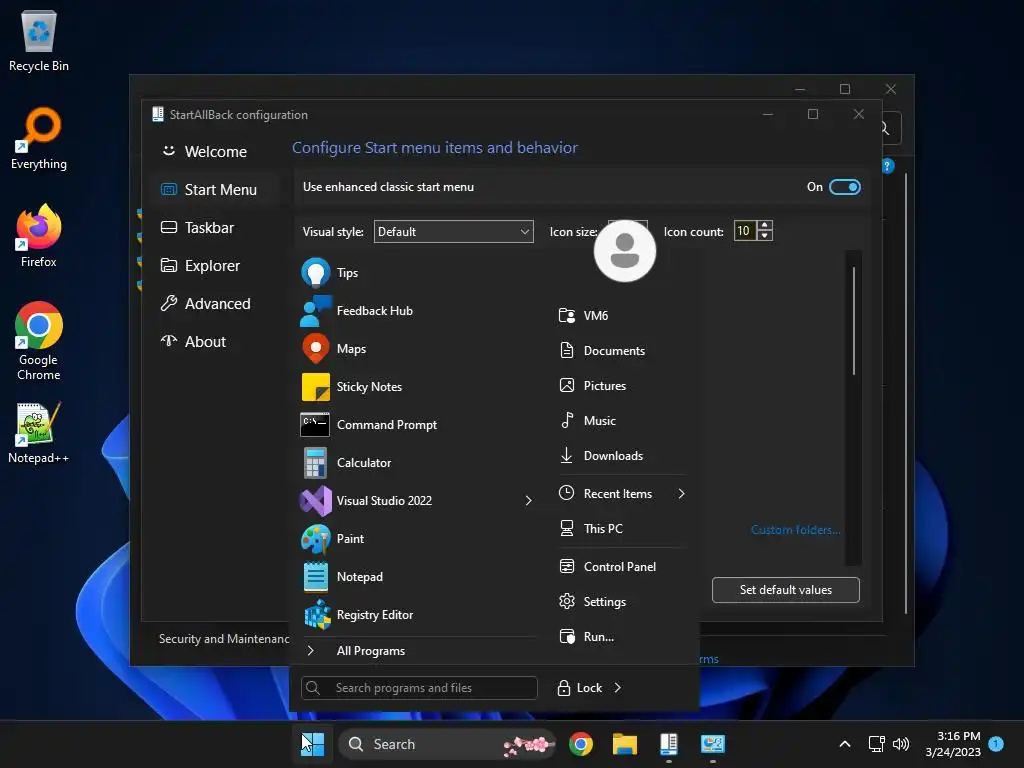
Task: Click the Windows Start button on taskbar
Action: [x=312, y=744]
